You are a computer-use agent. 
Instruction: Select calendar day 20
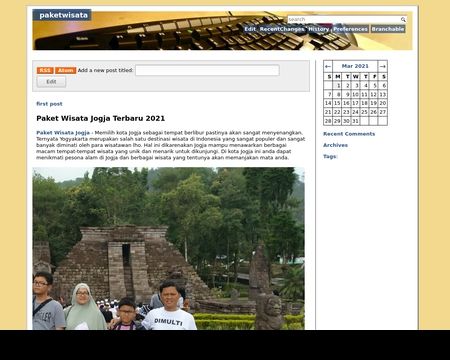[383, 103]
